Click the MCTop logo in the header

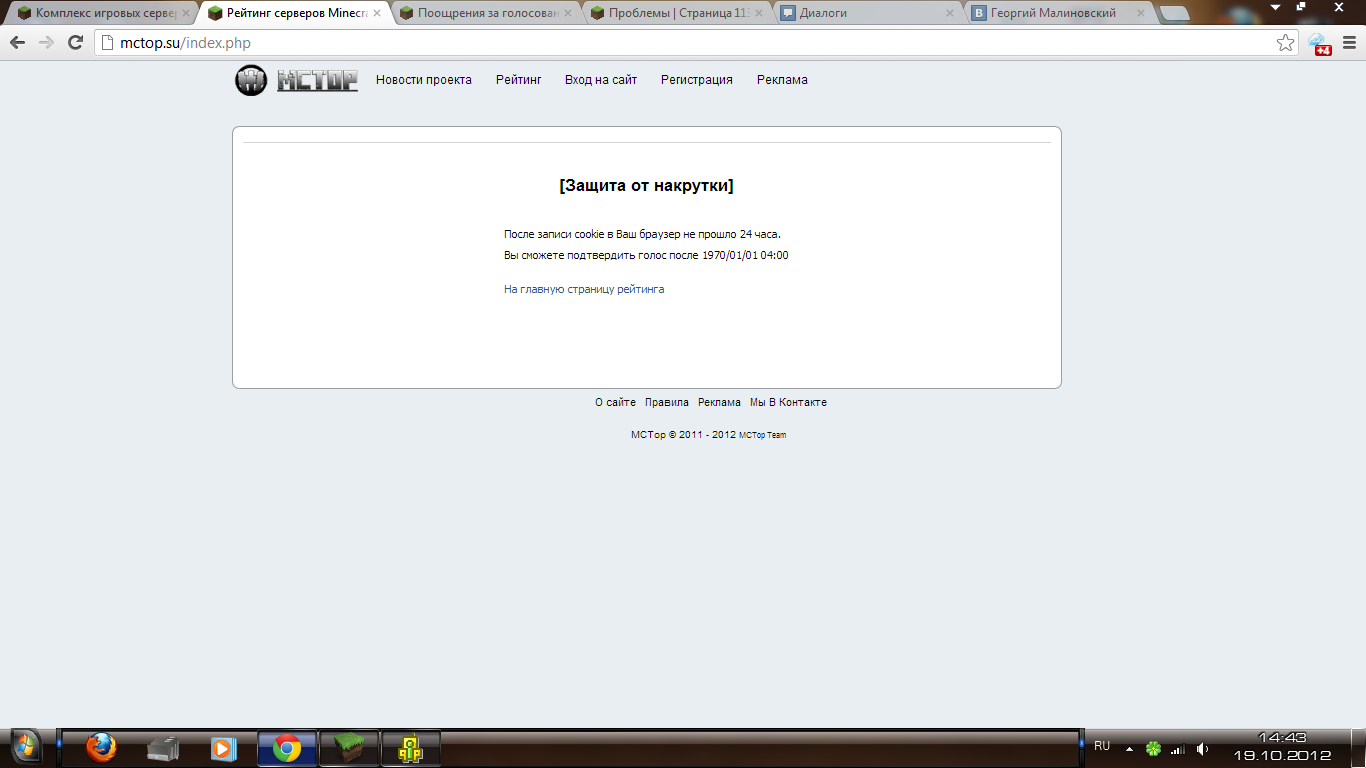296,80
